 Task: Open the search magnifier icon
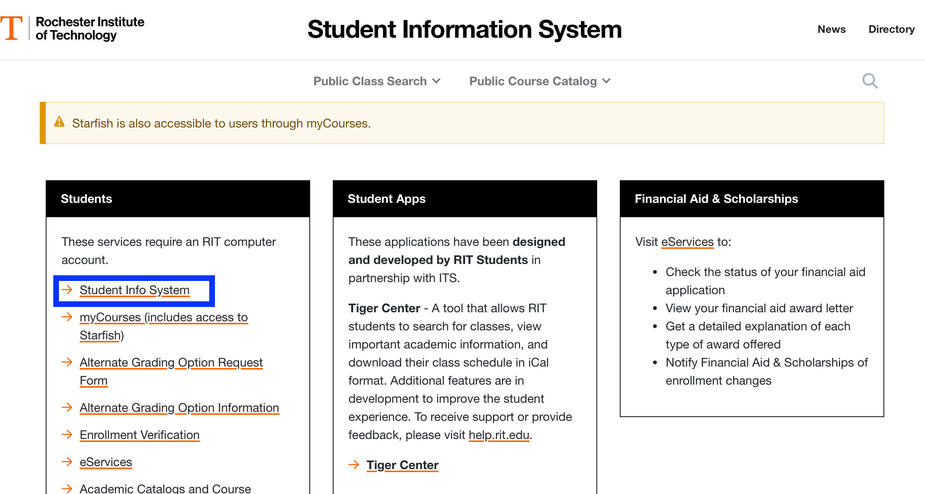pos(870,81)
